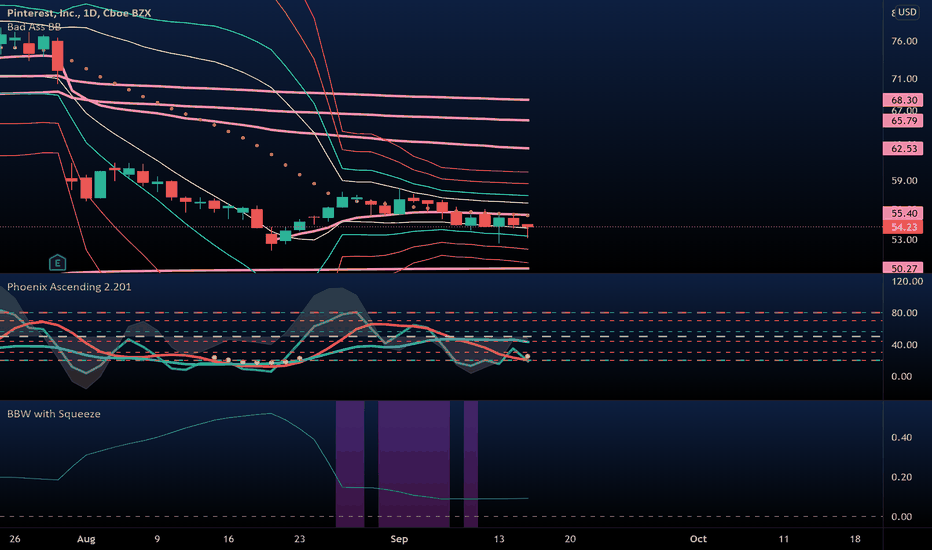Viewport: 932px width, 550px height.
Task: Select the Phoenix Ascending 2.201 indicator label
Action: pos(69,287)
